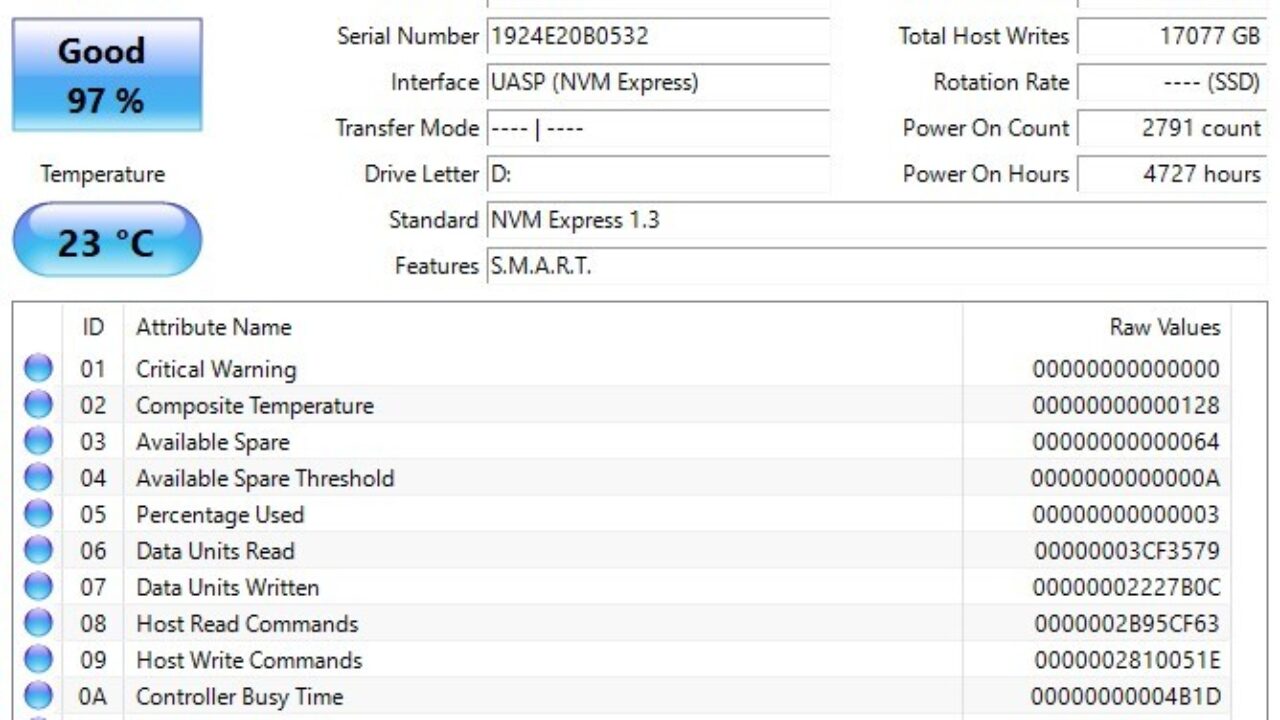
Task: Click the indicator next to Available Spare
Action: [x=38, y=442]
